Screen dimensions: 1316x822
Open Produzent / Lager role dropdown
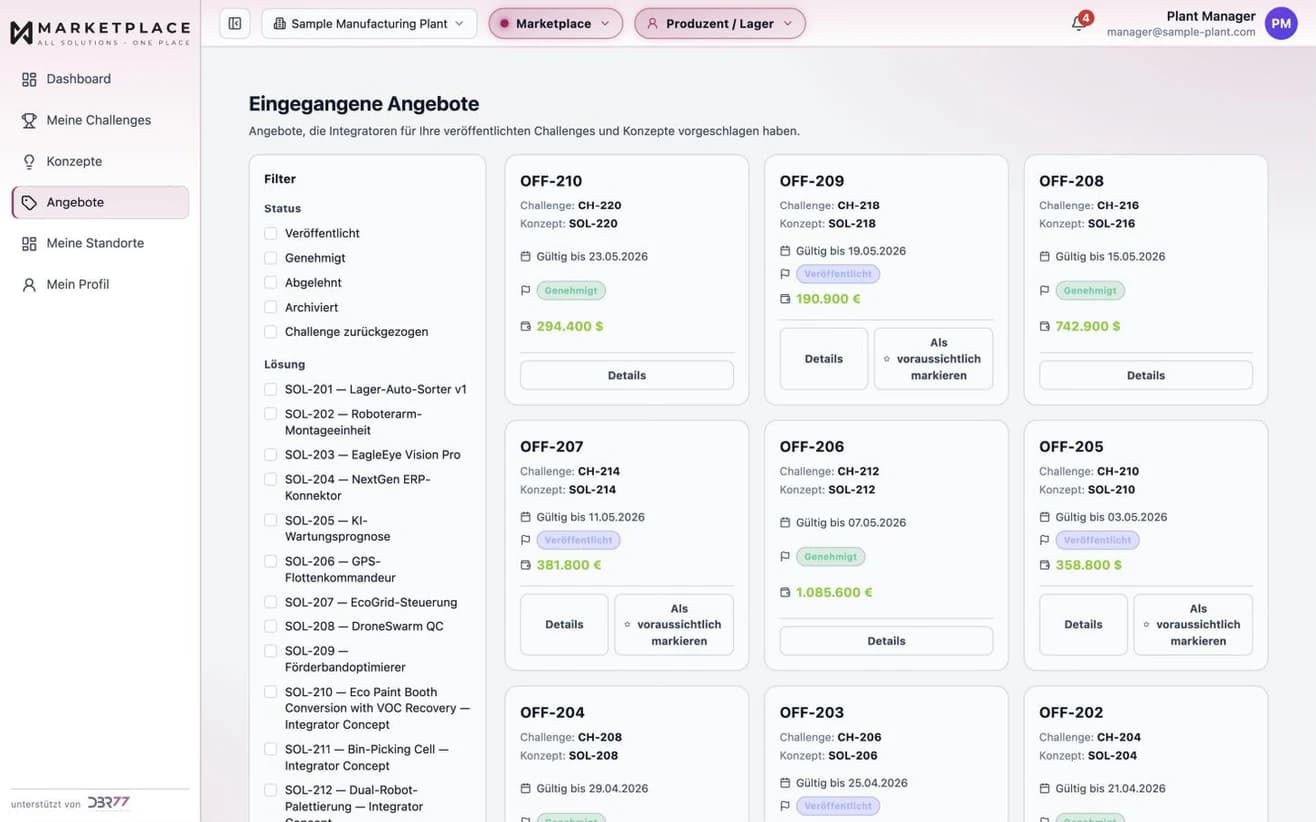720,23
